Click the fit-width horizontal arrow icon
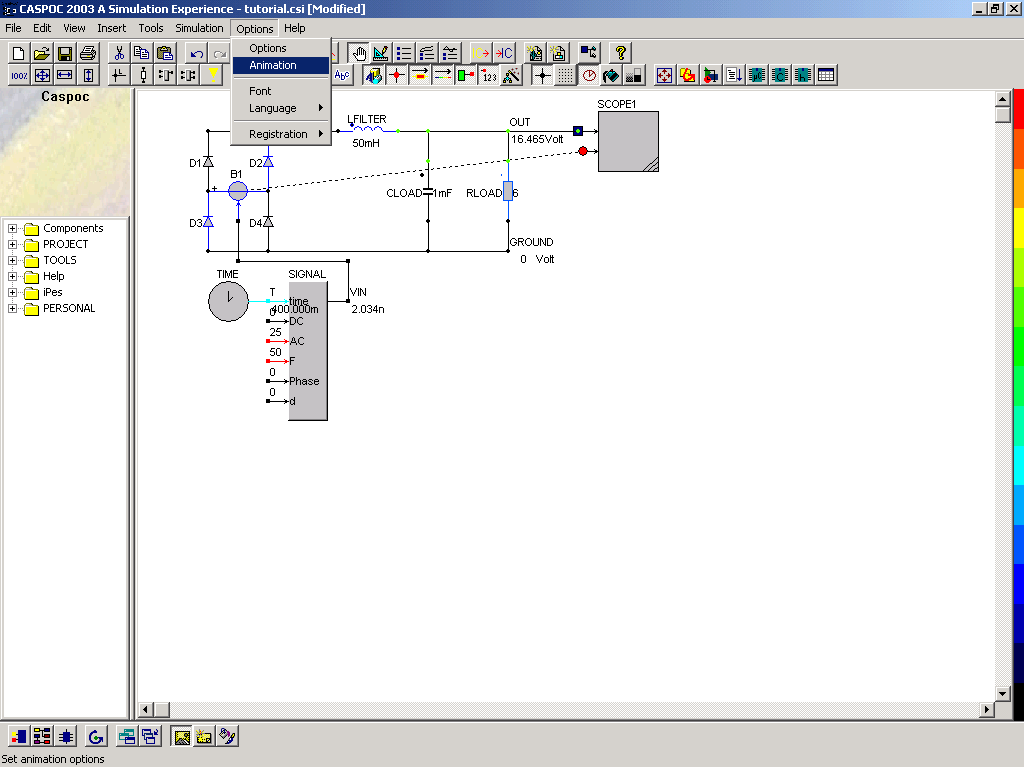Screen dimensions: 1024x768 65,76
